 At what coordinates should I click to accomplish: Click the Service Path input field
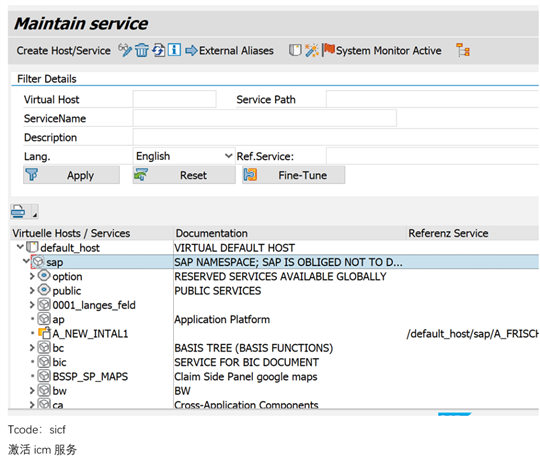[433, 99]
